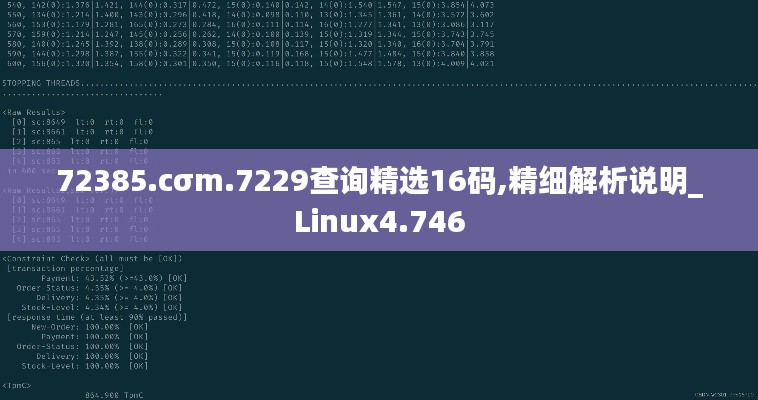Viewport: 758px width, 400px height.
Task: Click the table row starting with 600
Action: tap(250, 63)
